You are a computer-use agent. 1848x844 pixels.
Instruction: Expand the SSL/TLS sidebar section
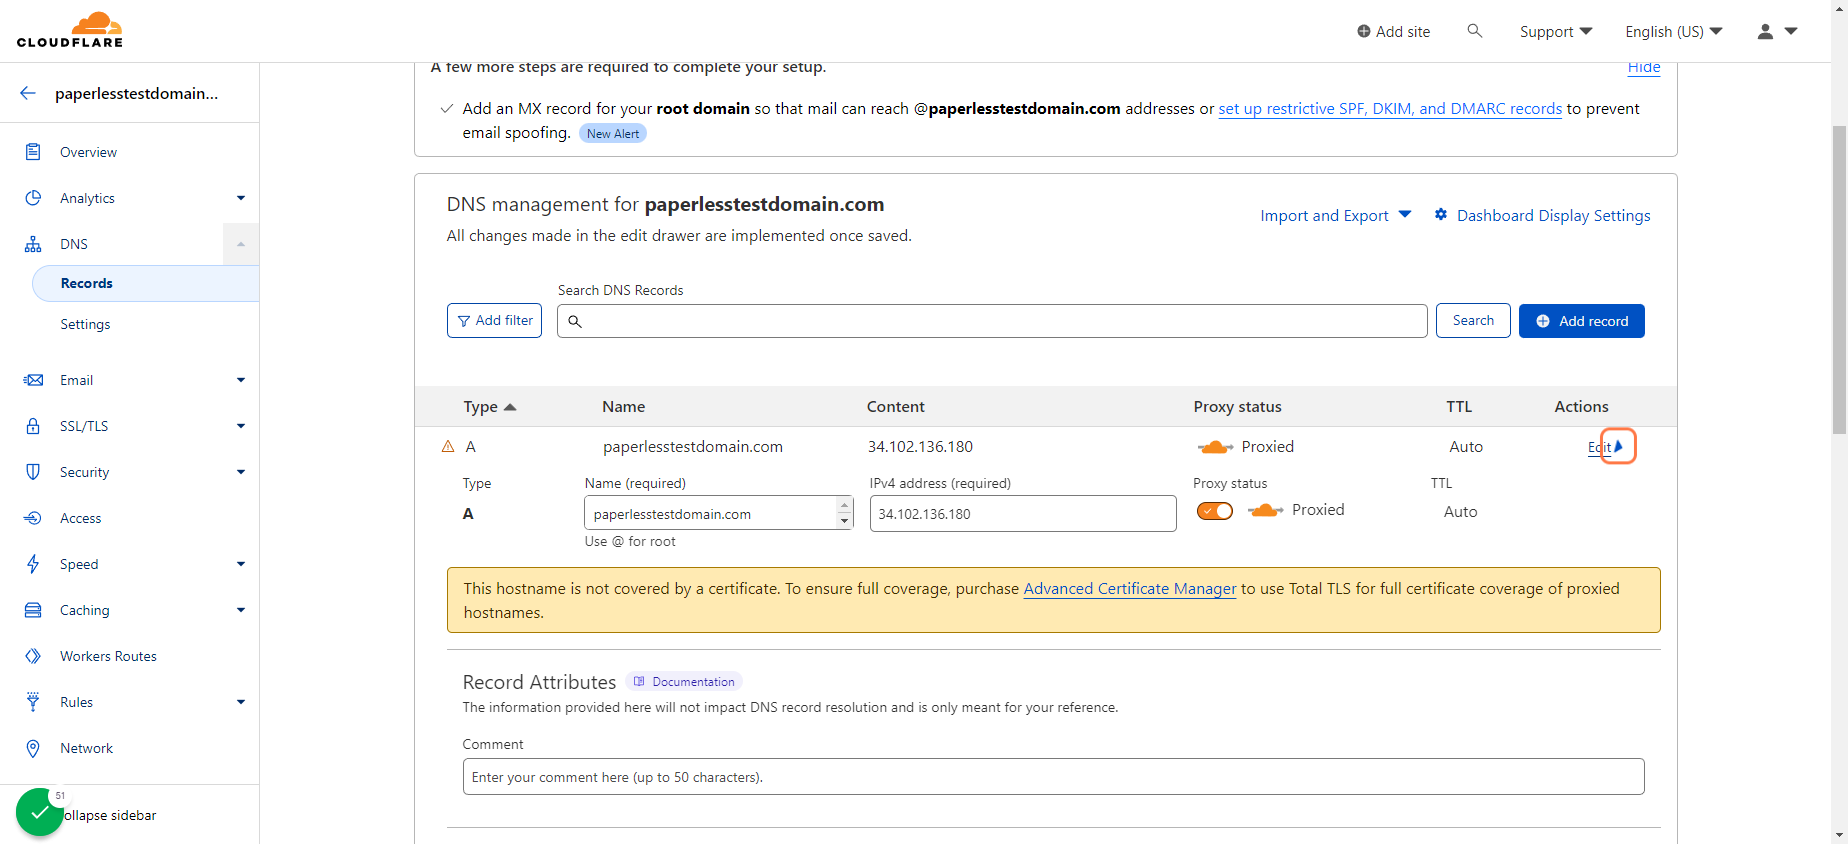click(241, 426)
